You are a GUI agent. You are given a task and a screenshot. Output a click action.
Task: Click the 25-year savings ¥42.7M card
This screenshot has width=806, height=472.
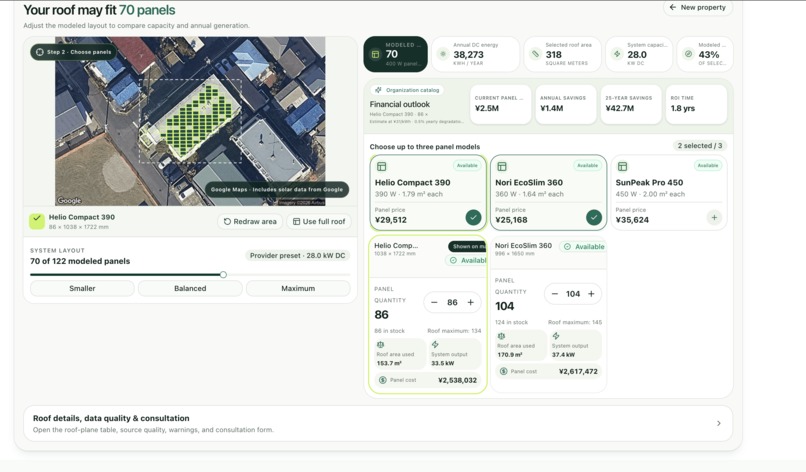(631, 104)
